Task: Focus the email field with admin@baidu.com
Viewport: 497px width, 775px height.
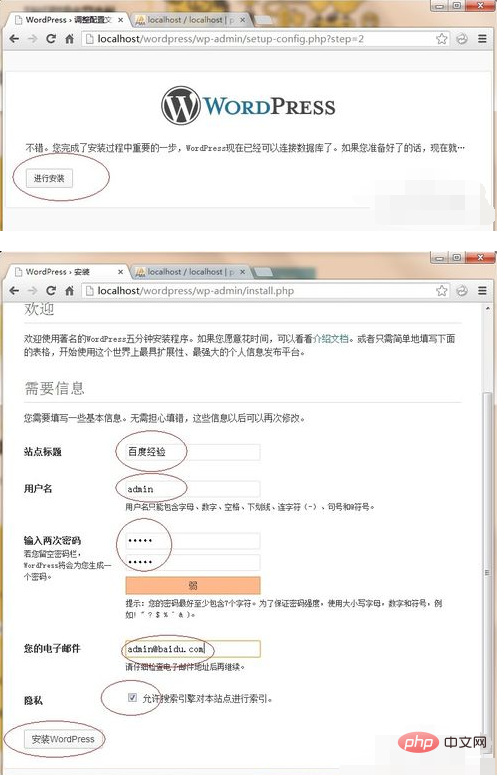Action: click(193, 649)
